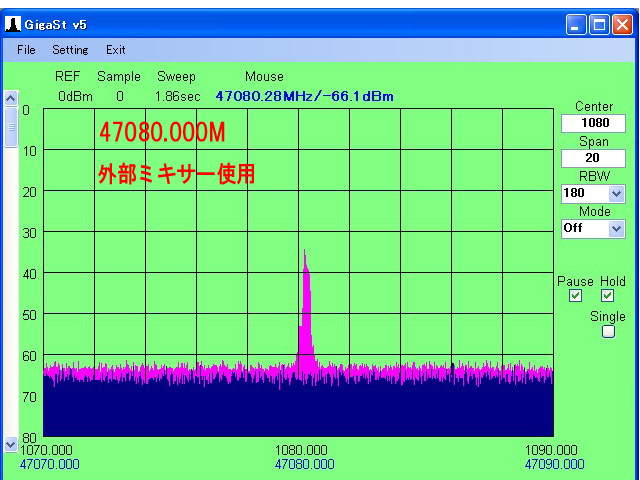Click the REF level scrollbar down arrow
640x480 pixels.
point(11,444)
